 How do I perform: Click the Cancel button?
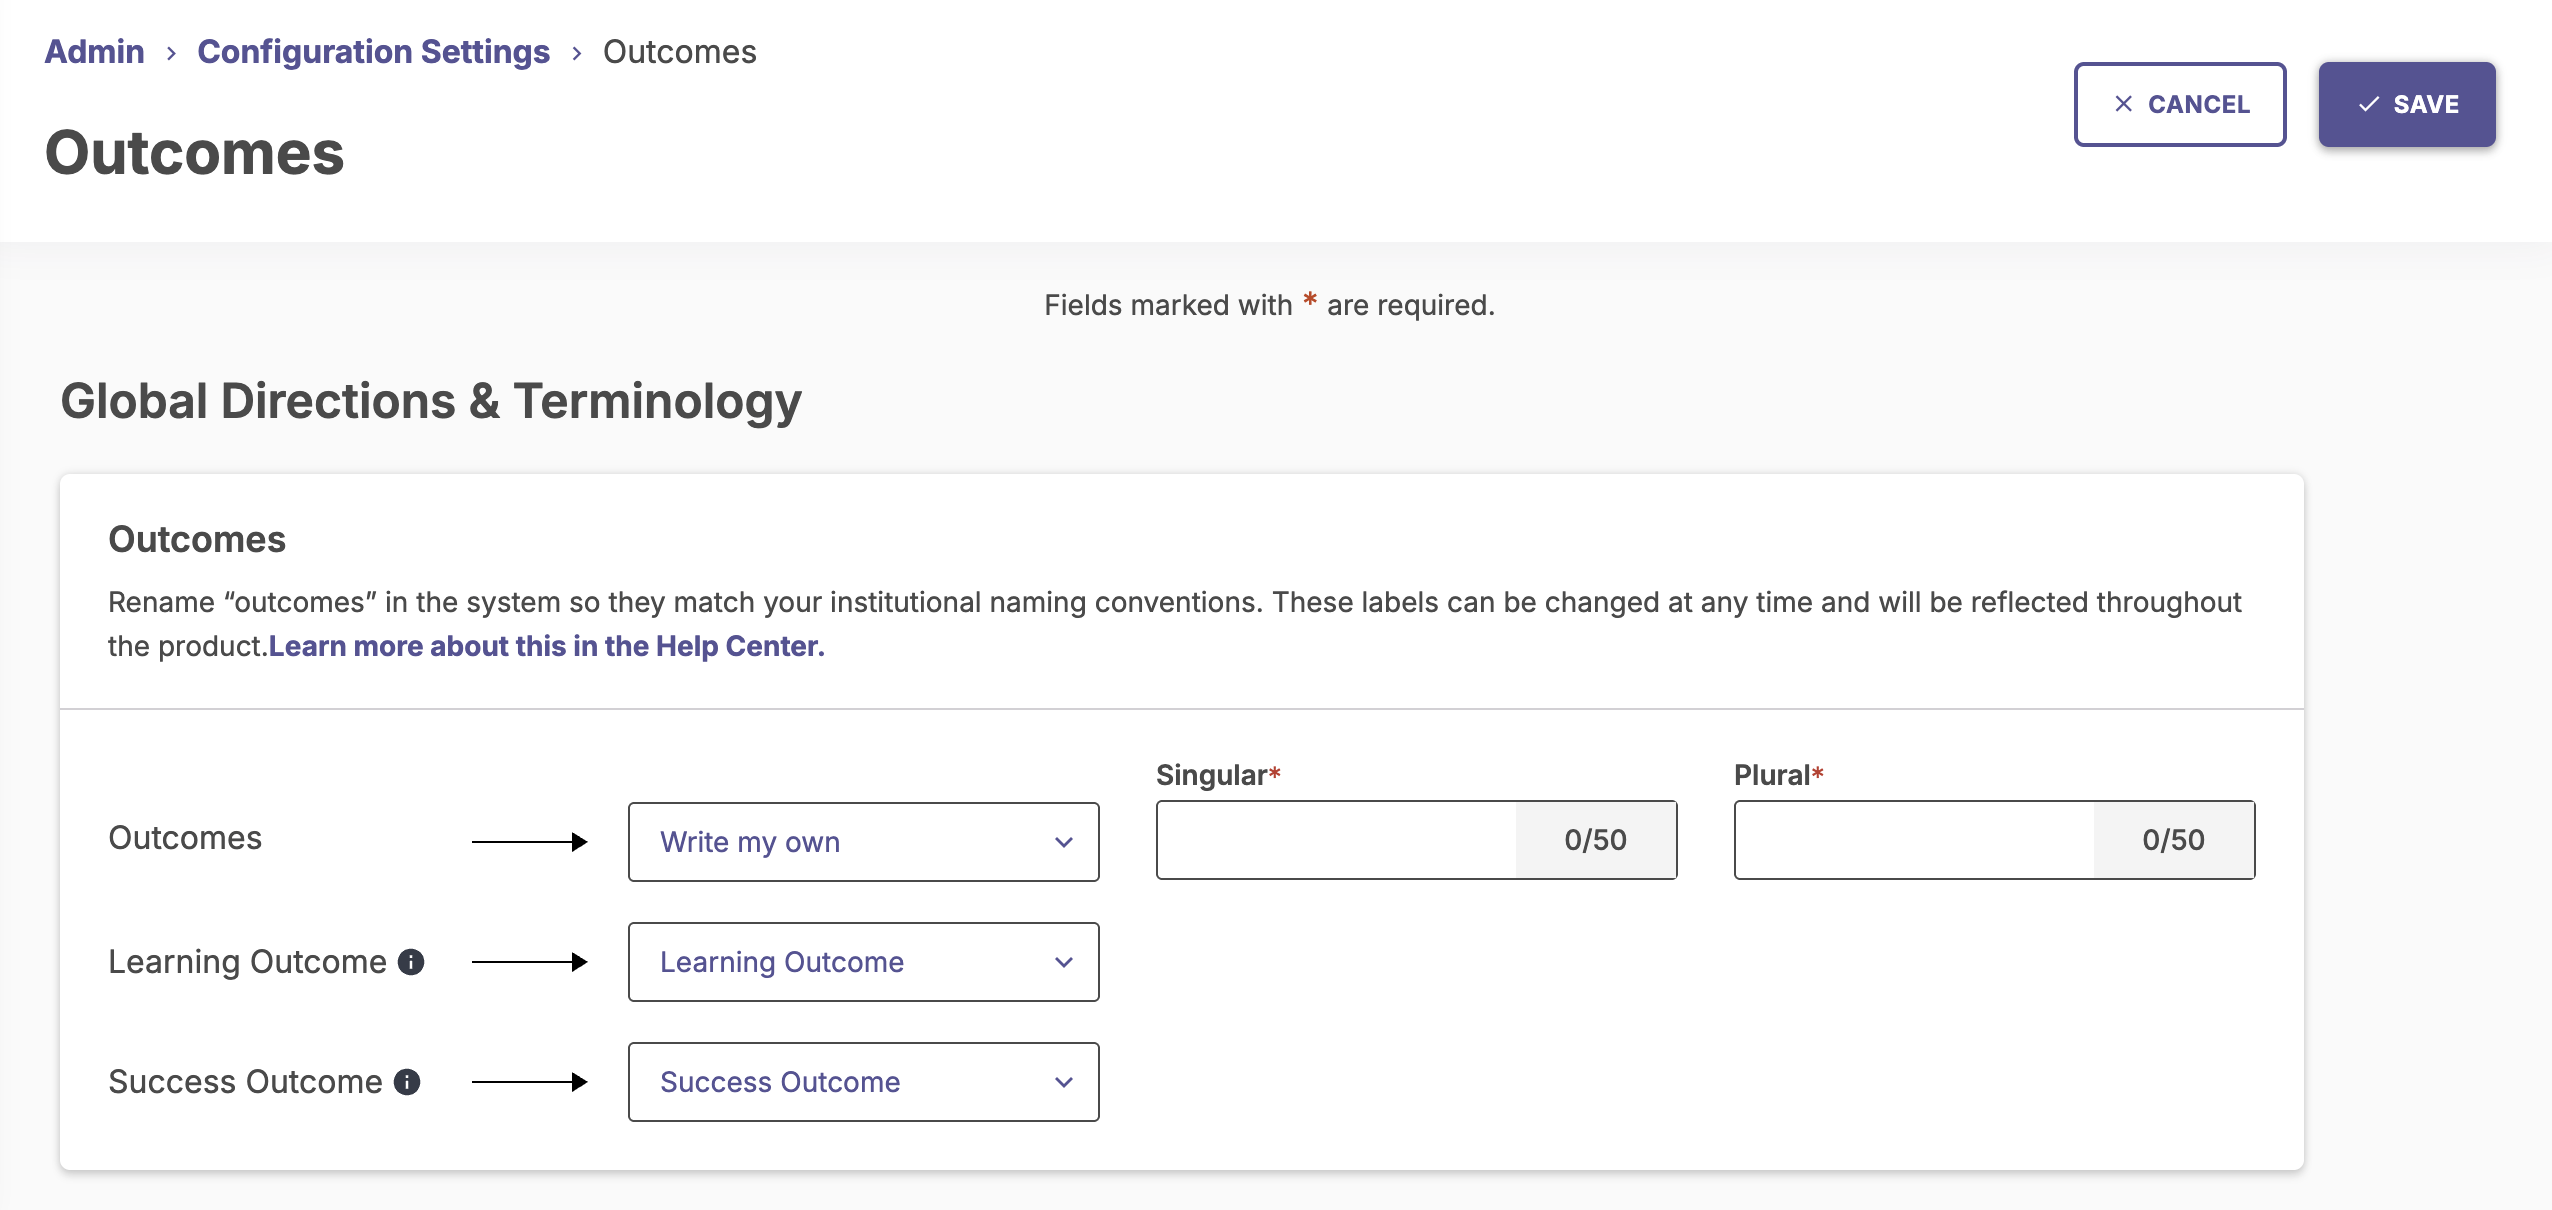[2179, 104]
